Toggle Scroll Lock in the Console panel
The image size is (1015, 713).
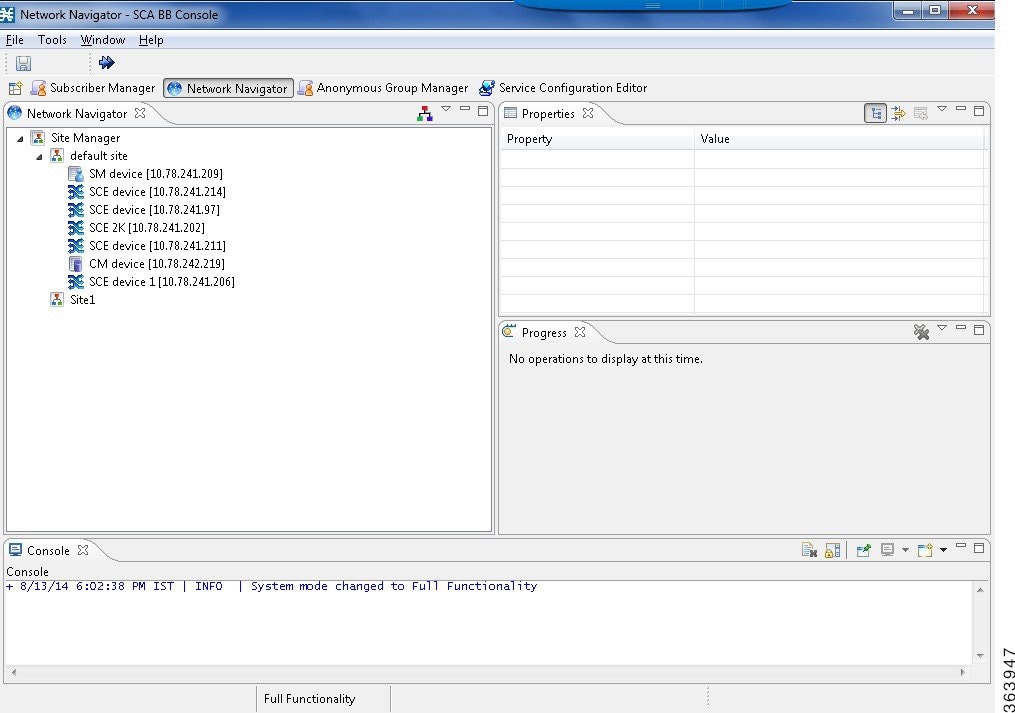(x=831, y=550)
